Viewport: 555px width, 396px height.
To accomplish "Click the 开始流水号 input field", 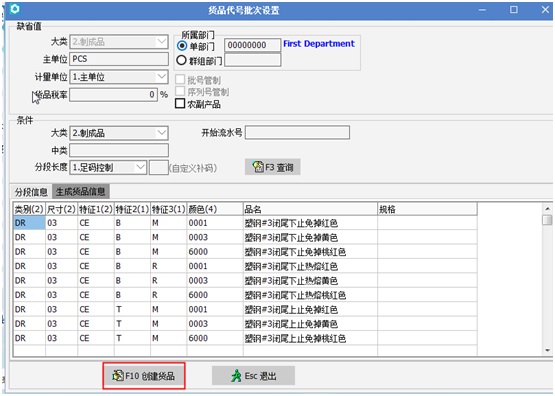I will [297, 132].
